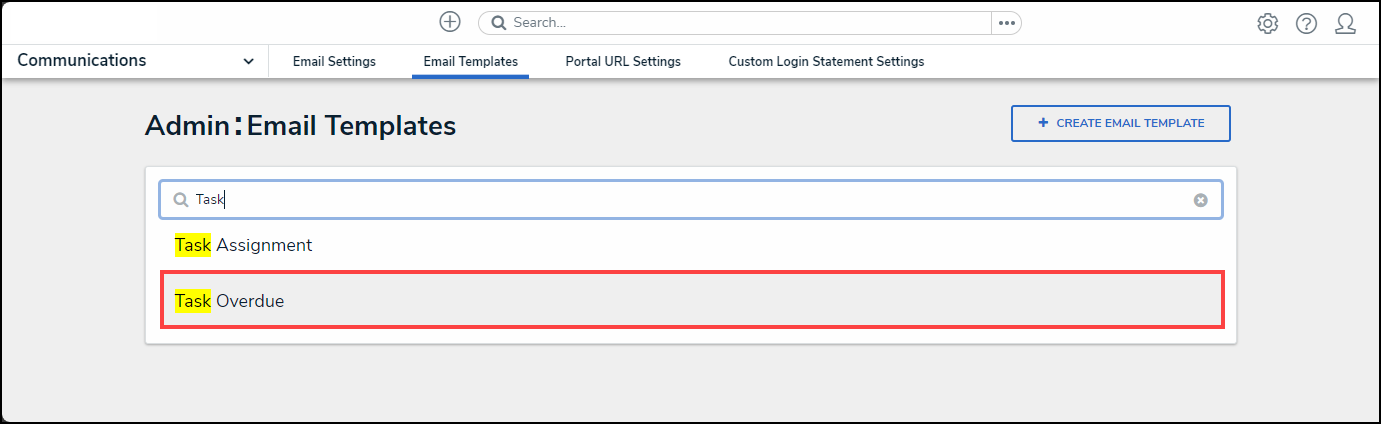The height and width of the screenshot is (424, 1381).
Task: Click the circled plus quick-add icon
Action: pyautogui.click(x=450, y=22)
